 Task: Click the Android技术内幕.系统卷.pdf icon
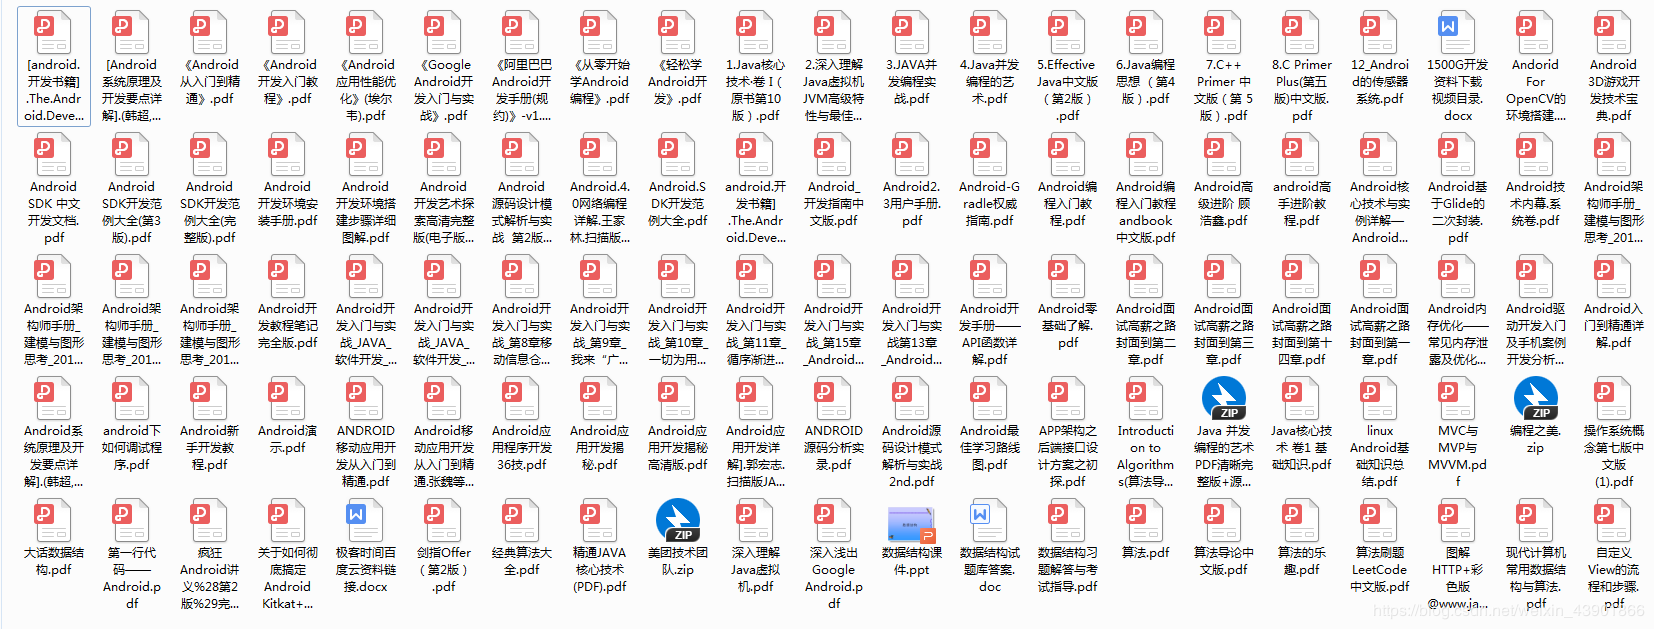coord(1536,154)
